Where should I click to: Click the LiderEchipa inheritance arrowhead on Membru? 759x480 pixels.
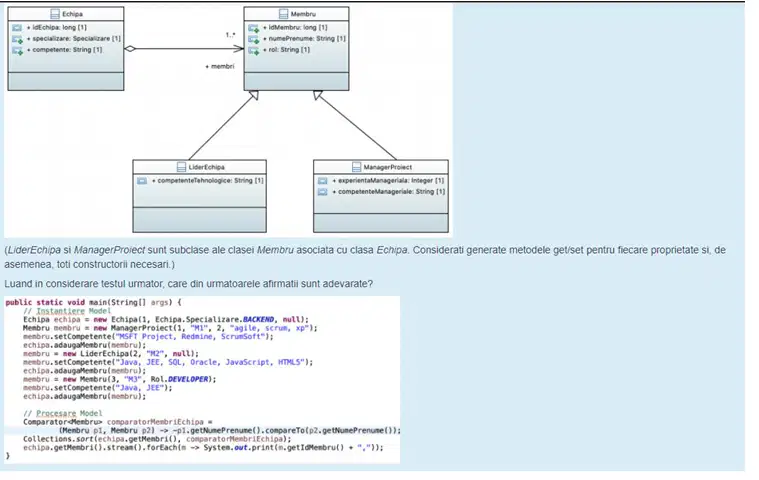[254, 95]
